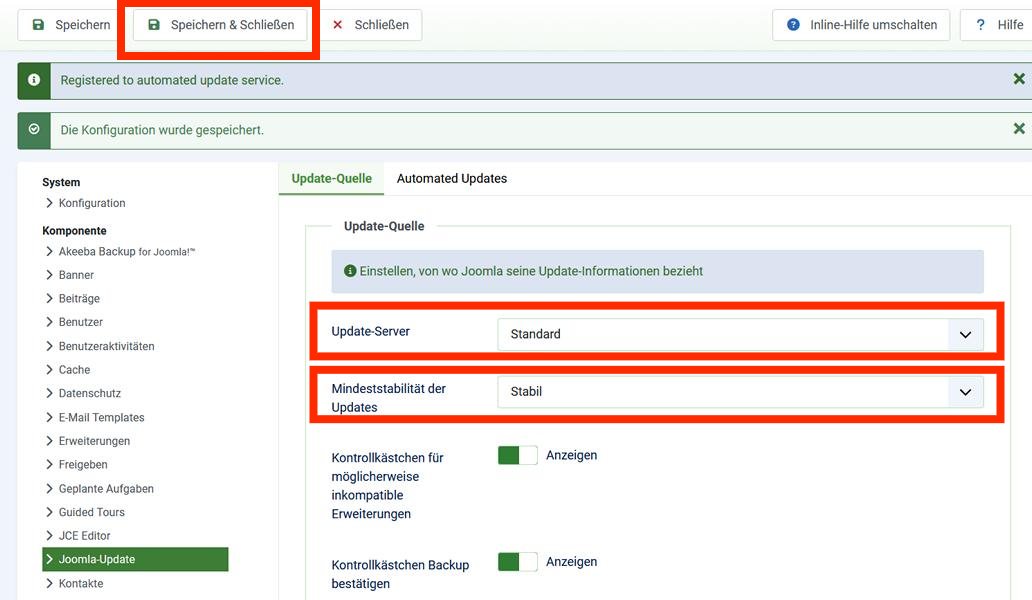Toggle Anzeigen for incompatible extensions checkbox
This screenshot has width=1032, height=600.
pyautogui.click(x=517, y=454)
